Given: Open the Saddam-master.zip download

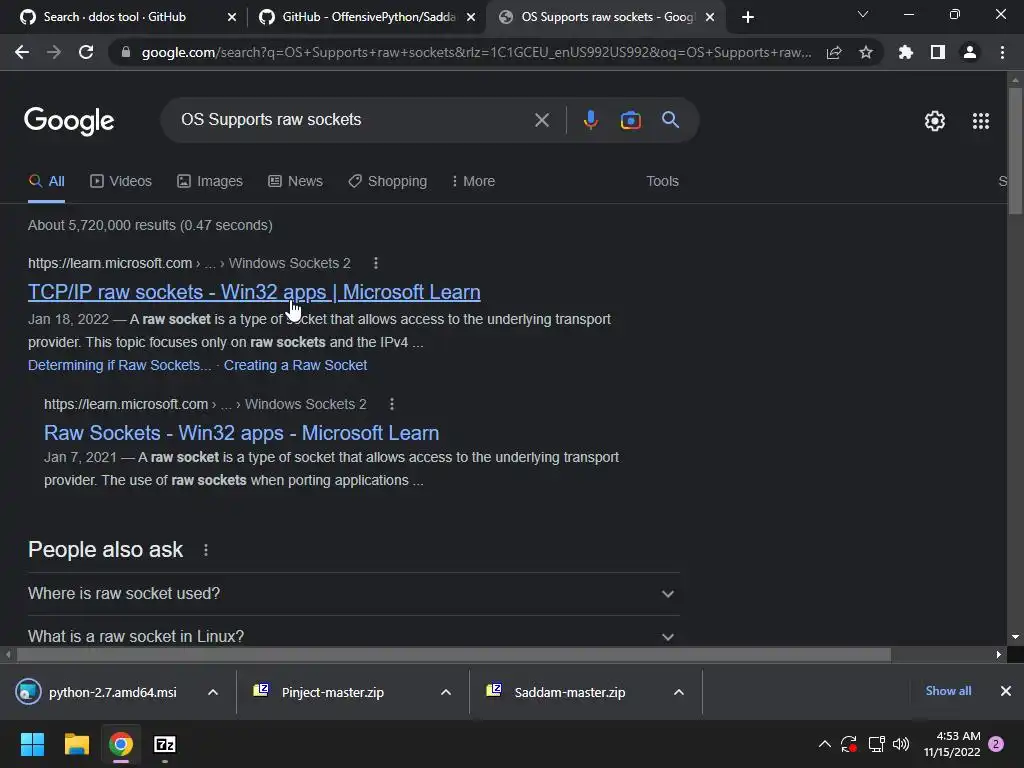Looking at the screenshot, I should coord(569,692).
